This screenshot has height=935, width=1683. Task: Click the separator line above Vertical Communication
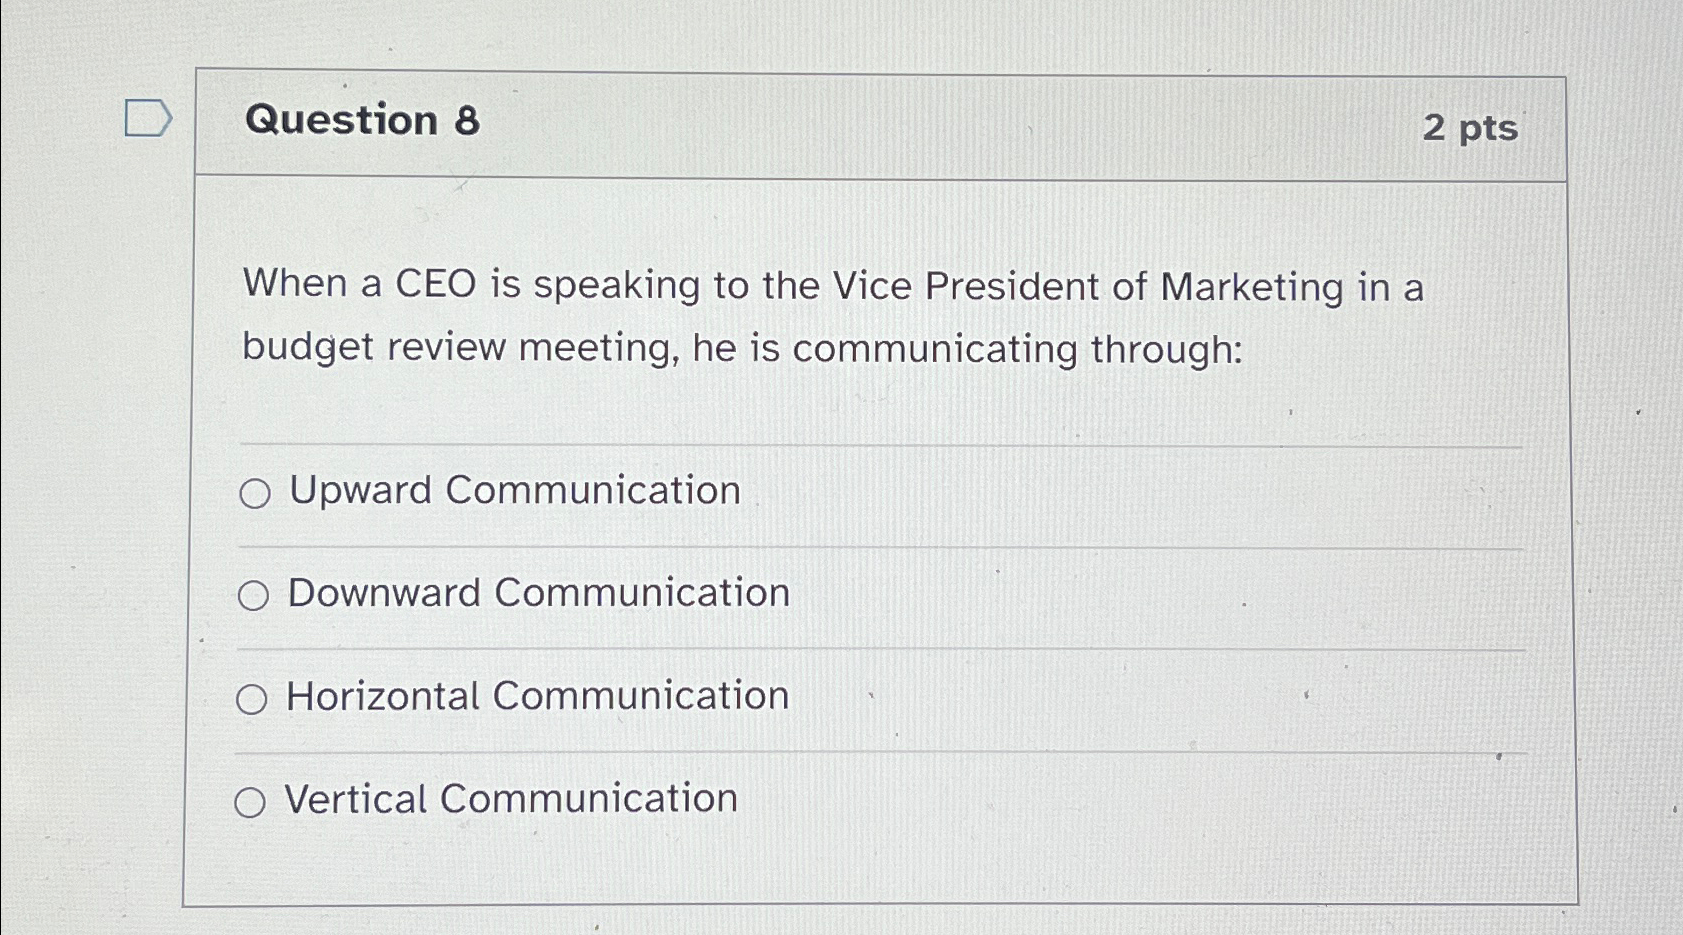click(880, 750)
